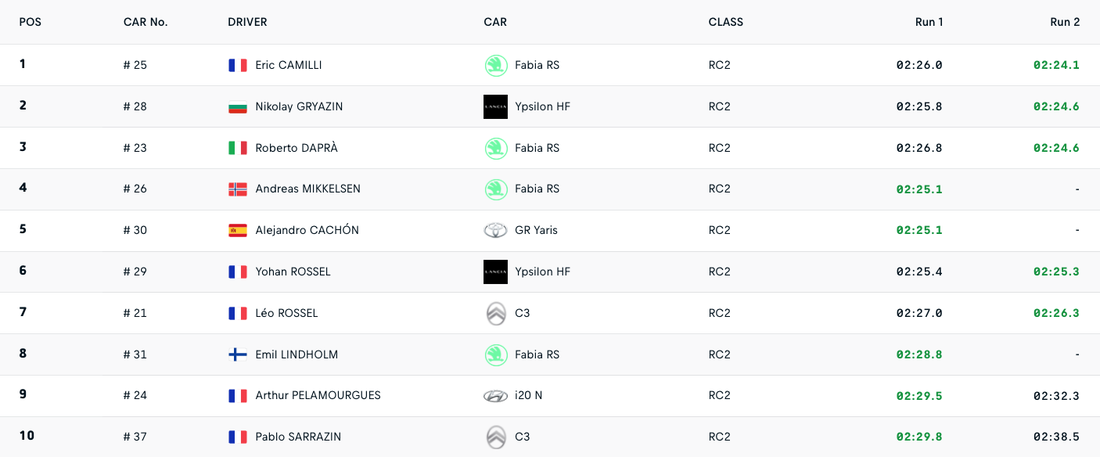Click Emil Lindholm's Finnish flag
The width and height of the screenshot is (1100, 457).
pos(237,354)
